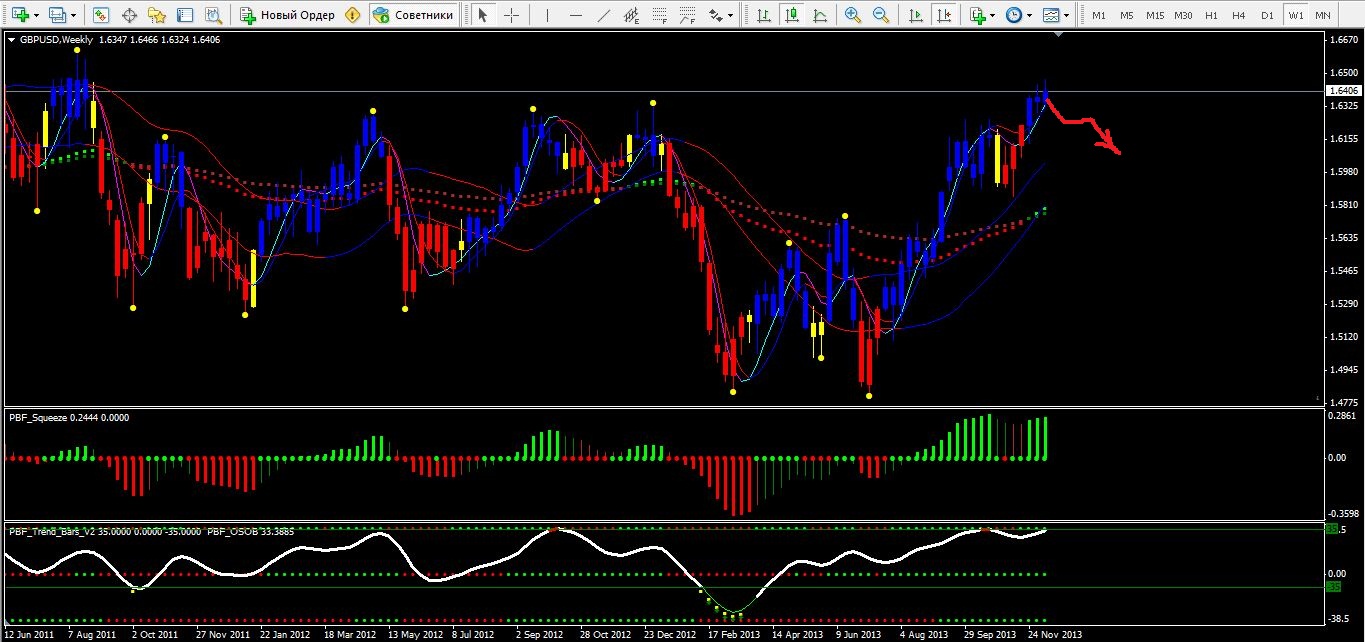Click the GBPUSD,Weekly chart label
This screenshot has height=642, width=1365.
point(55,40)
